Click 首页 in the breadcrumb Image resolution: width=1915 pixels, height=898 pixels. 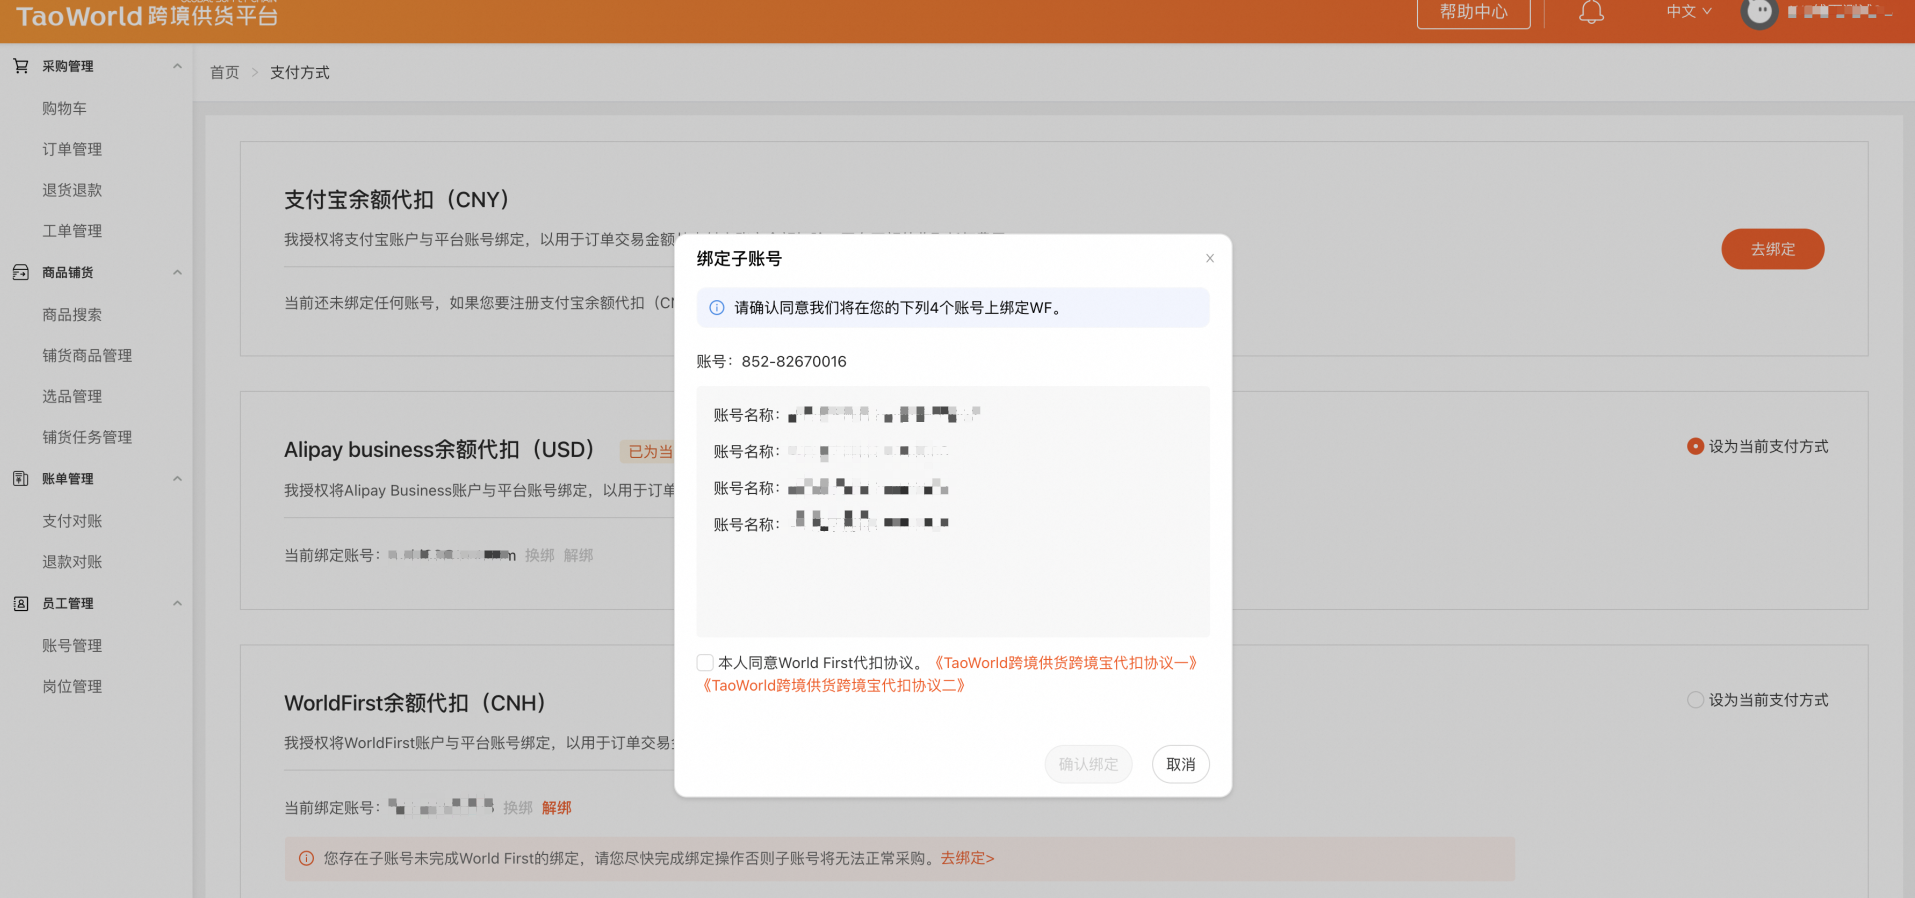224,72
